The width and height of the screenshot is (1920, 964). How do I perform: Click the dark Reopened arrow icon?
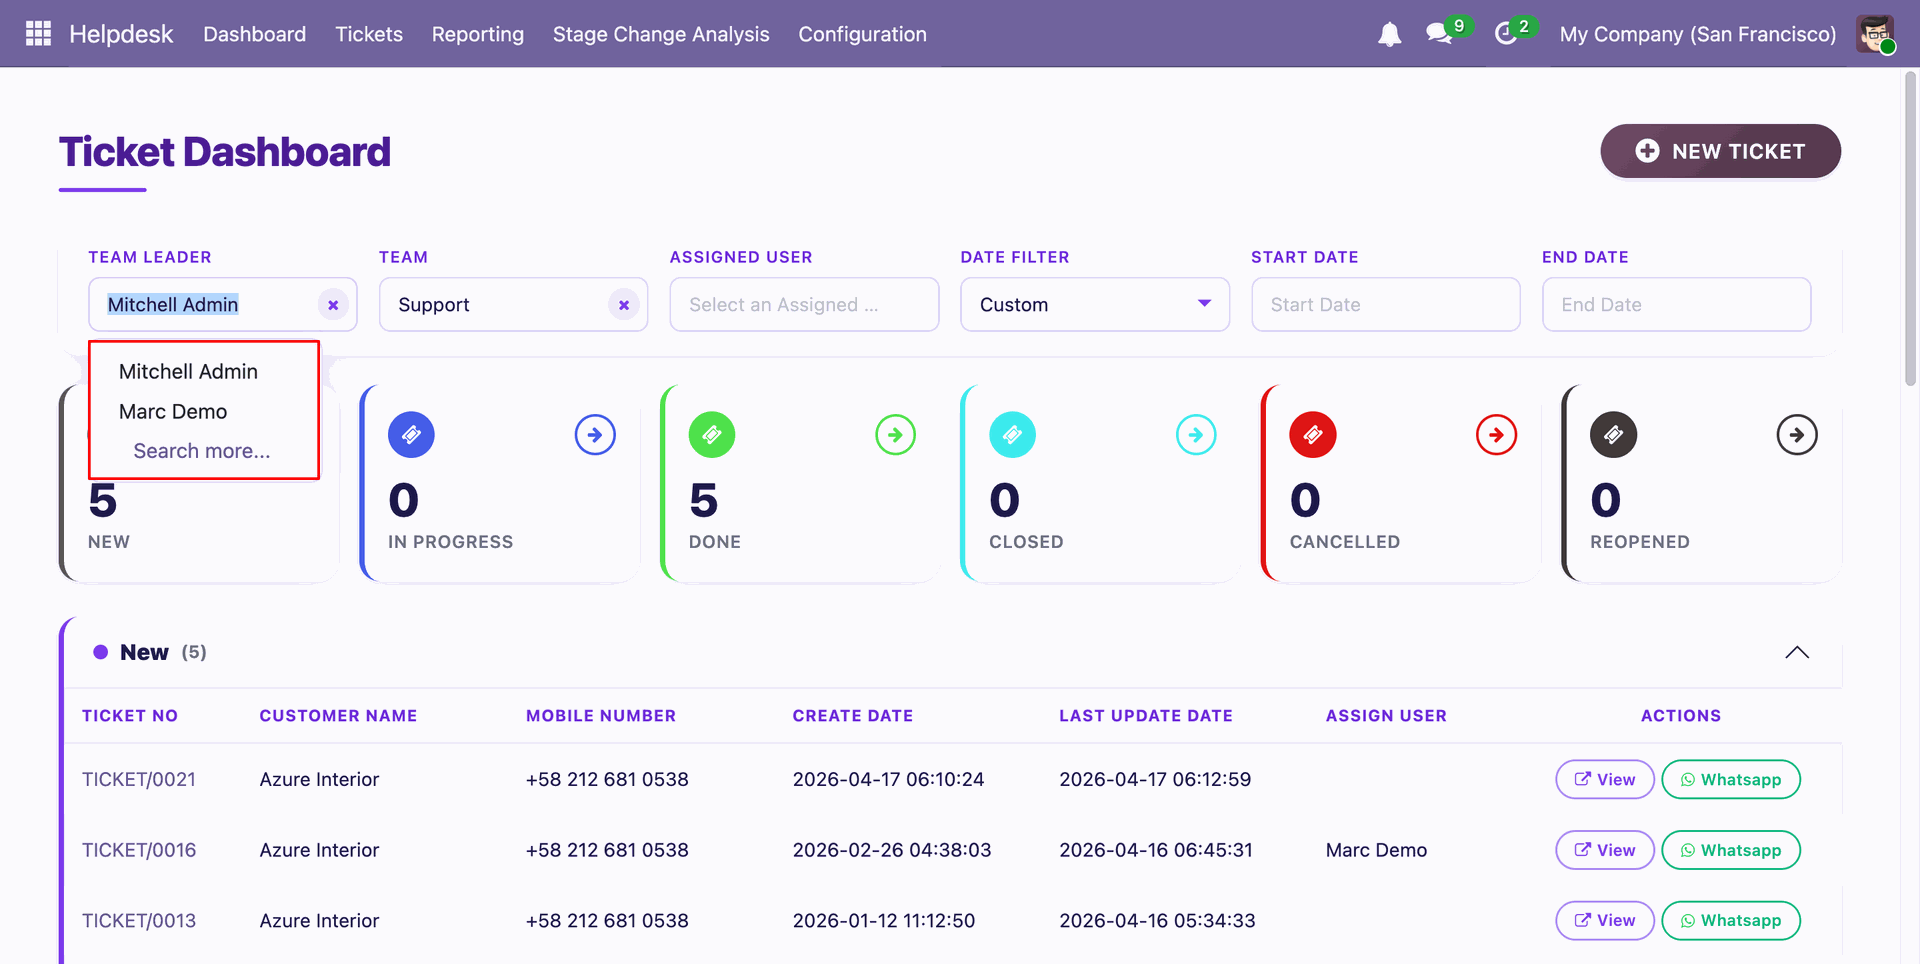pyautogui.click(x=1797, y=435)
